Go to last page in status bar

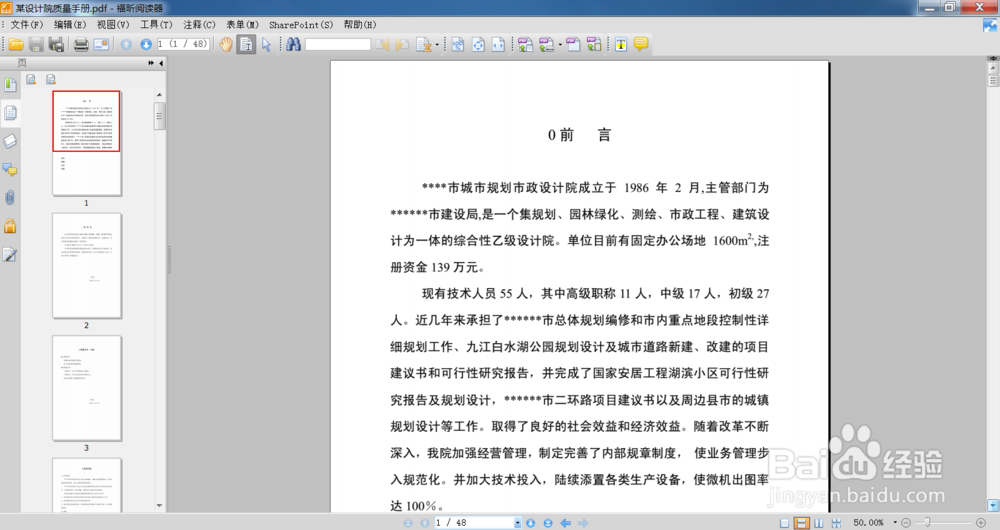548,523
